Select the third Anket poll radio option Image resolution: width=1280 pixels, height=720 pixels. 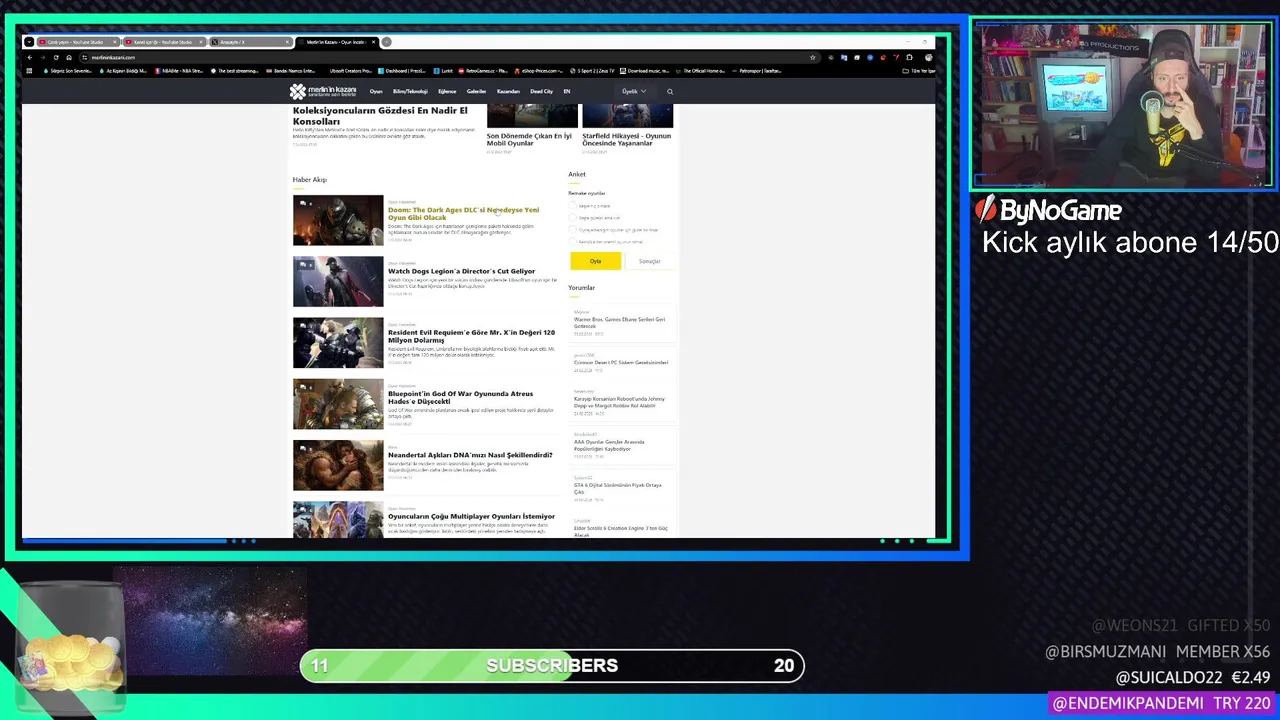pyautogui.click(x=574, y=230)
